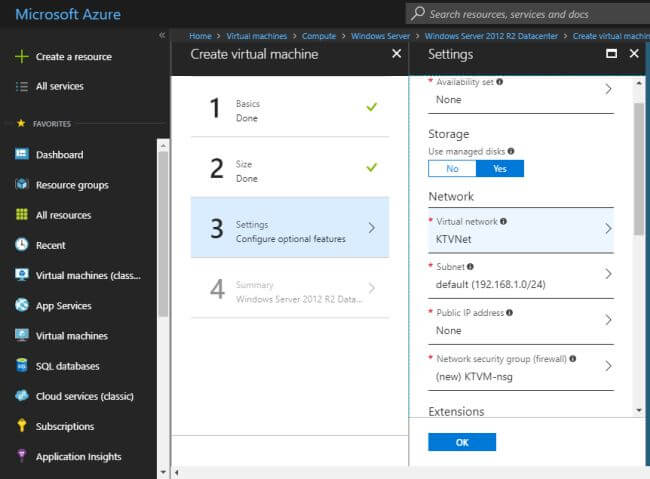Viewport: 650px width, 479px height.
Task: Open Resource groups icon in sidebar
Action: click(21, 185)
